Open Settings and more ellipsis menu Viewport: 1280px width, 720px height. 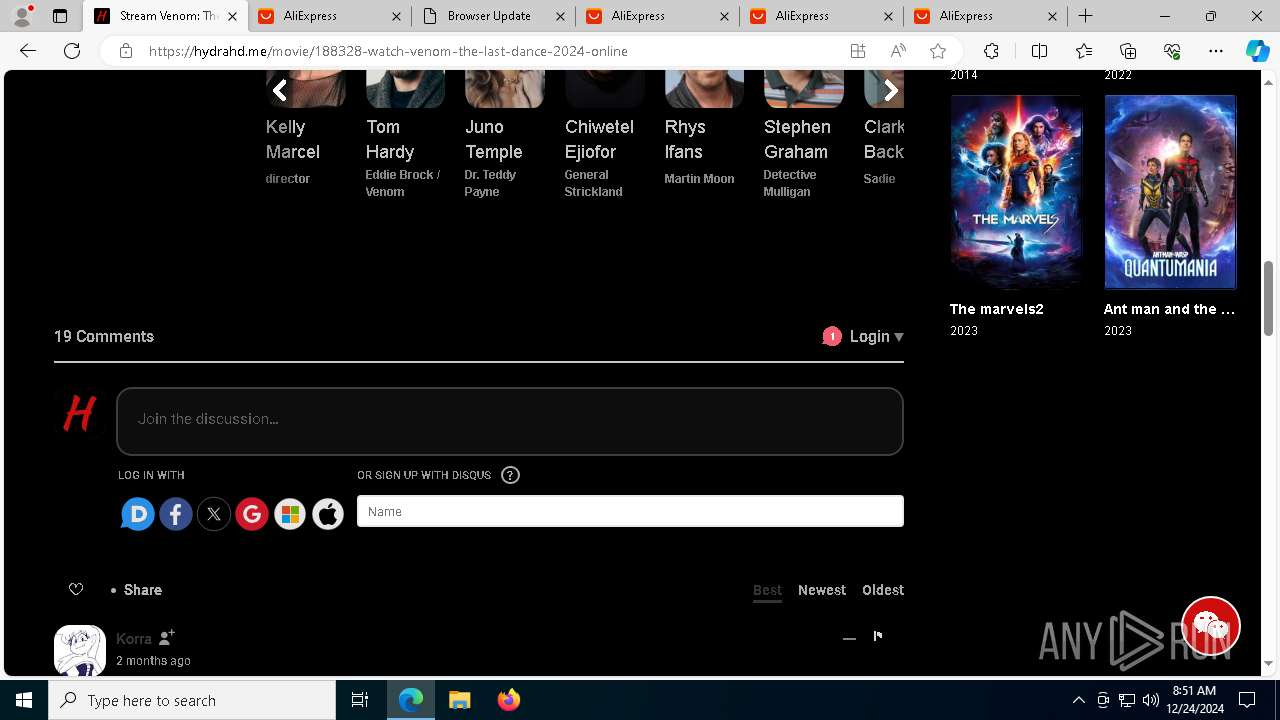[1216, 51]
